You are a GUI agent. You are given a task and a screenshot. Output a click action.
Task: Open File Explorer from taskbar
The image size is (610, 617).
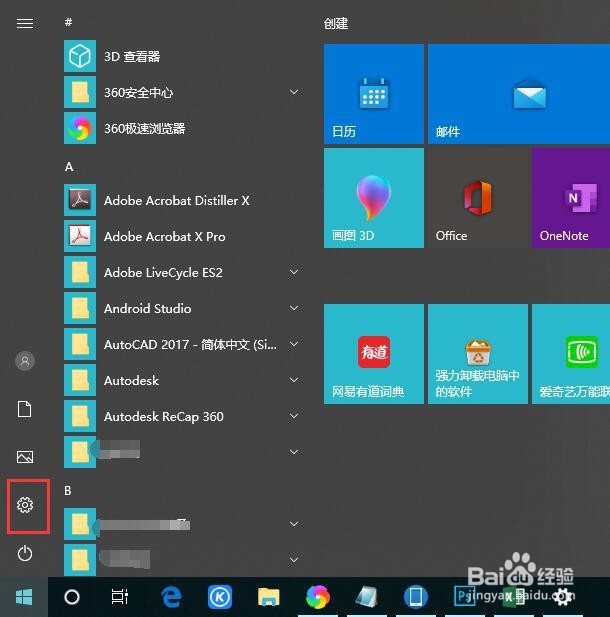pyautogui.click(x=269, y=597)
